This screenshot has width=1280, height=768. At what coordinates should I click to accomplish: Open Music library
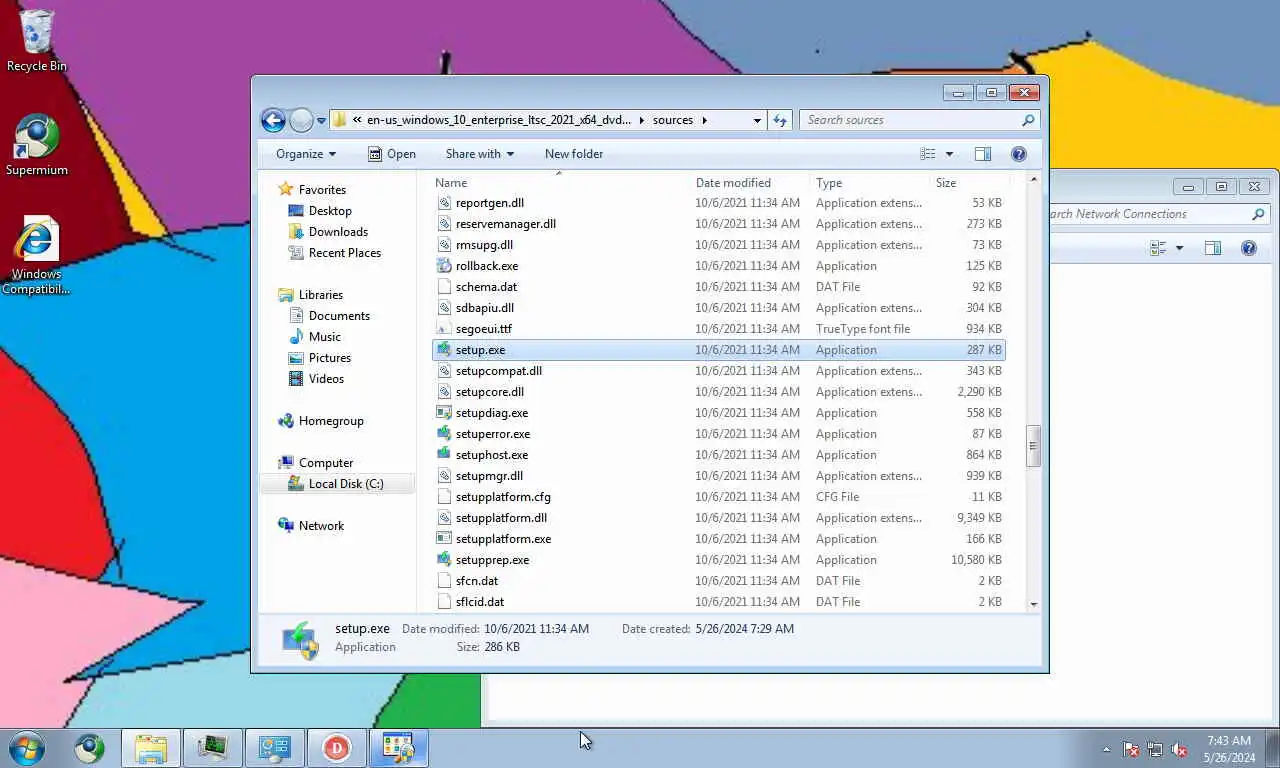(324, 337)
